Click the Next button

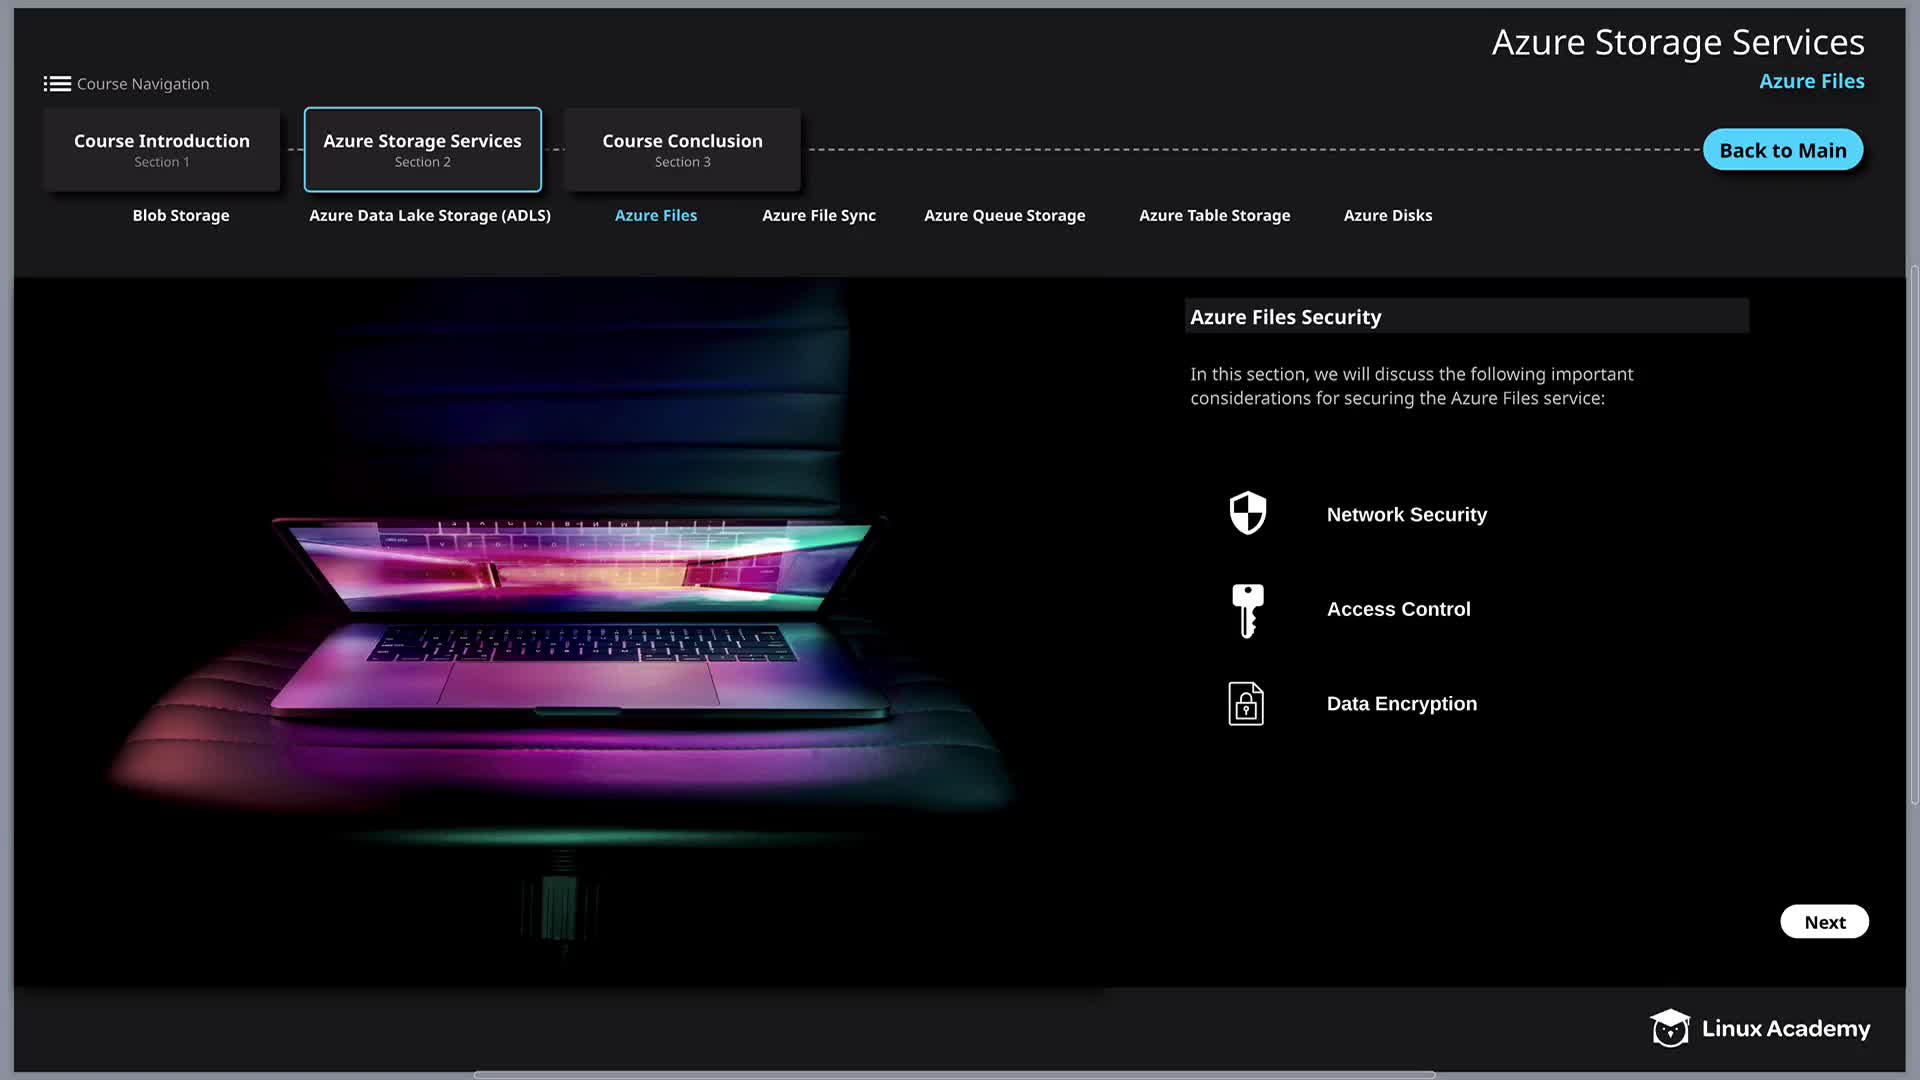click(x=1824, y=922)
